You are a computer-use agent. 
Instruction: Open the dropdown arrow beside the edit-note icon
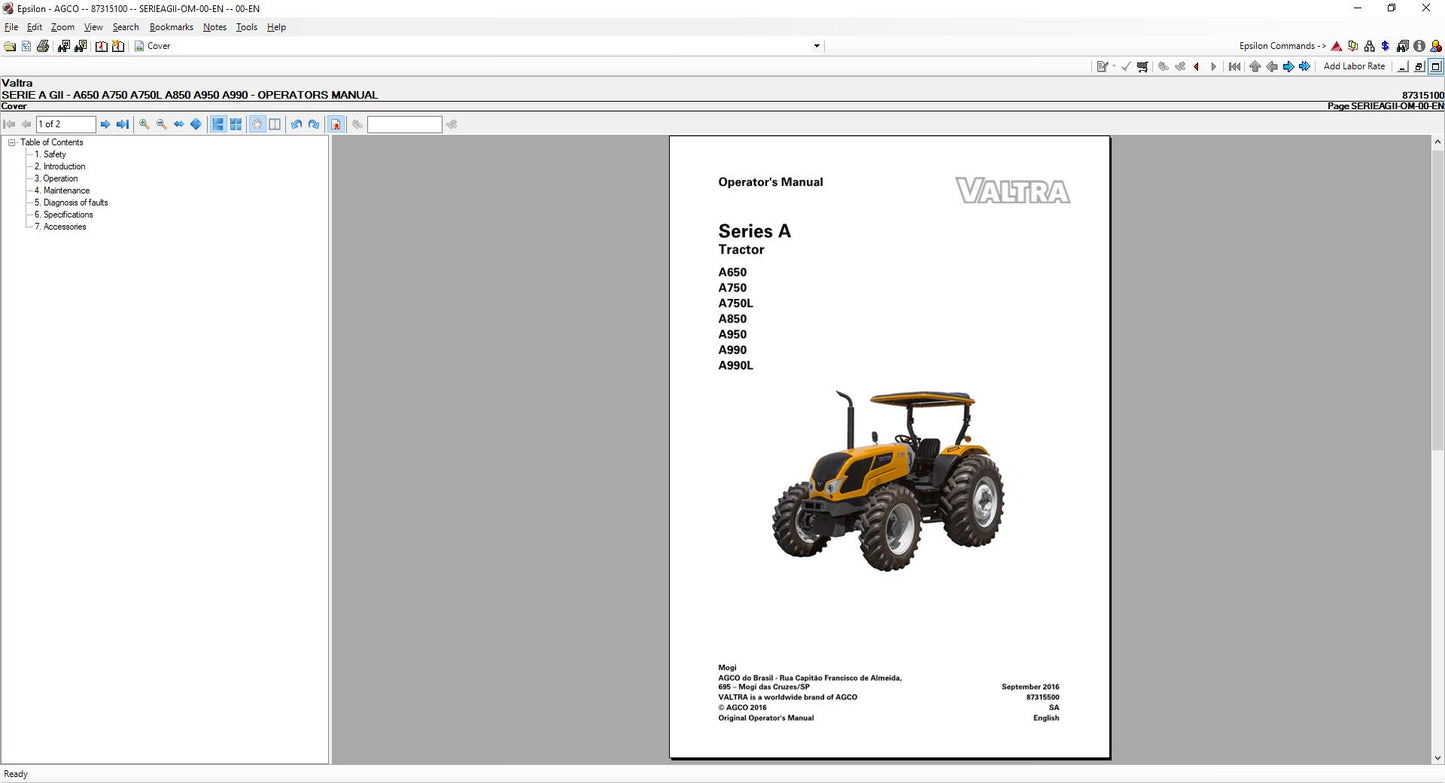[x=1113, y=66]
